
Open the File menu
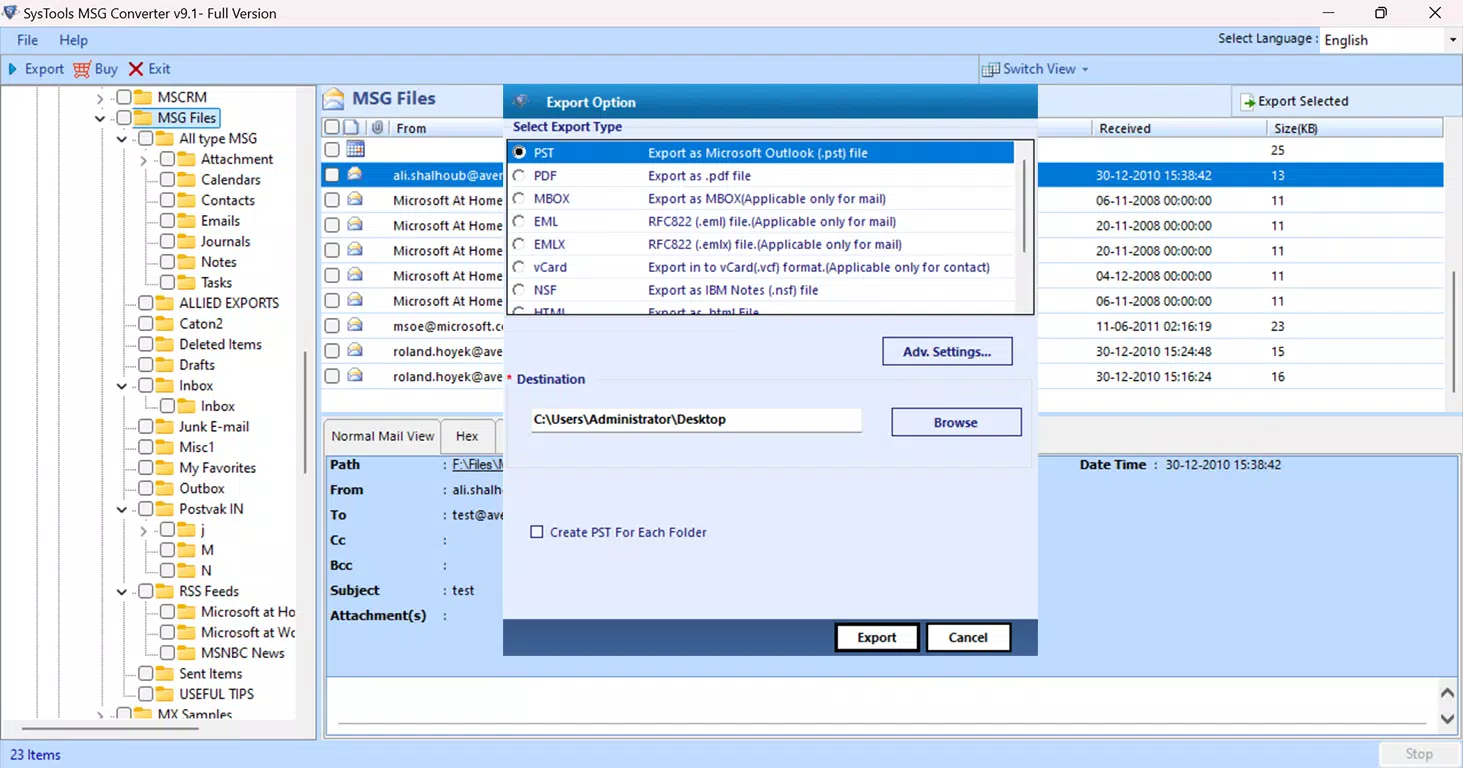click(x=28, y=40)
